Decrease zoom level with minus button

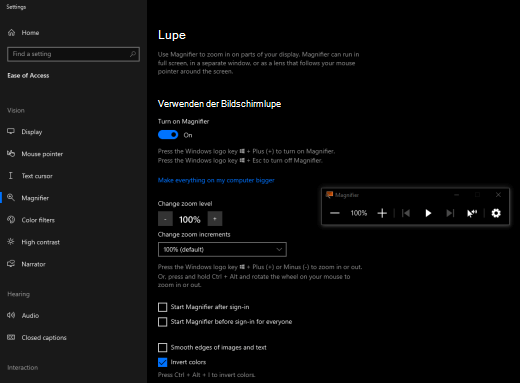coord(165,219)
